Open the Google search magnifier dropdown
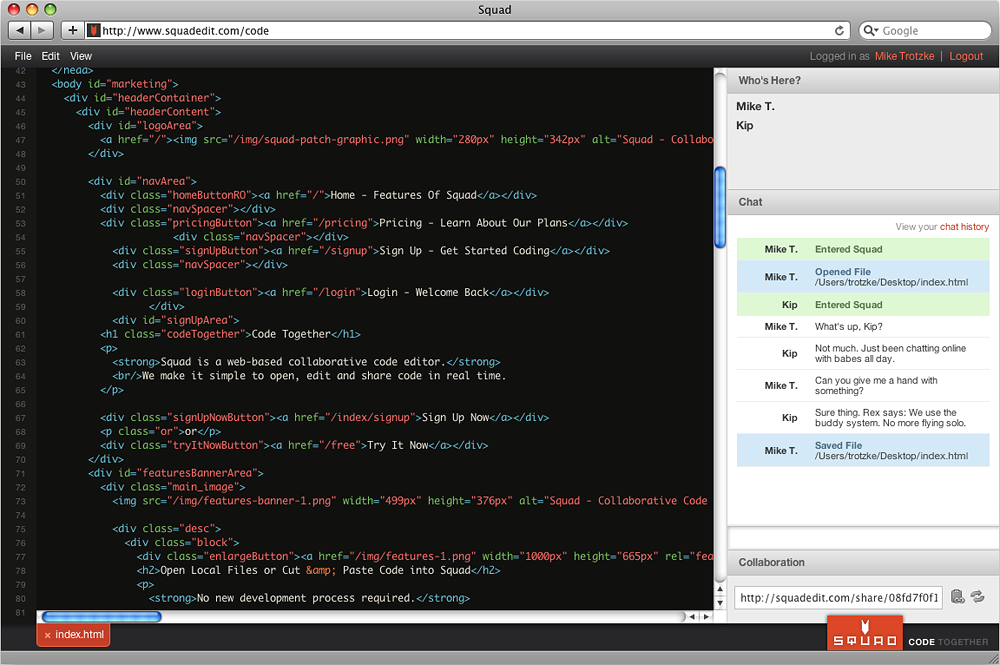 871,31
